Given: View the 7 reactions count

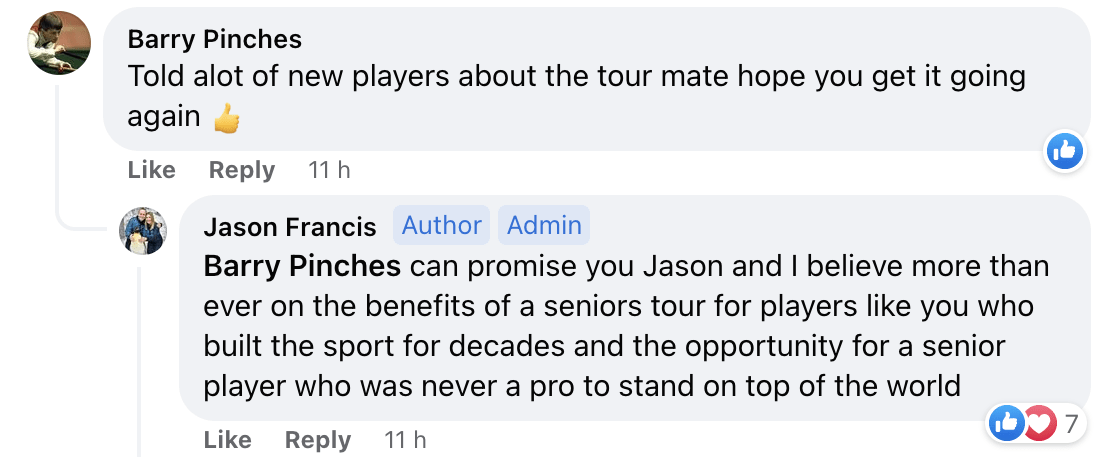Looking at the screenshot, I should coord(1071,424).
